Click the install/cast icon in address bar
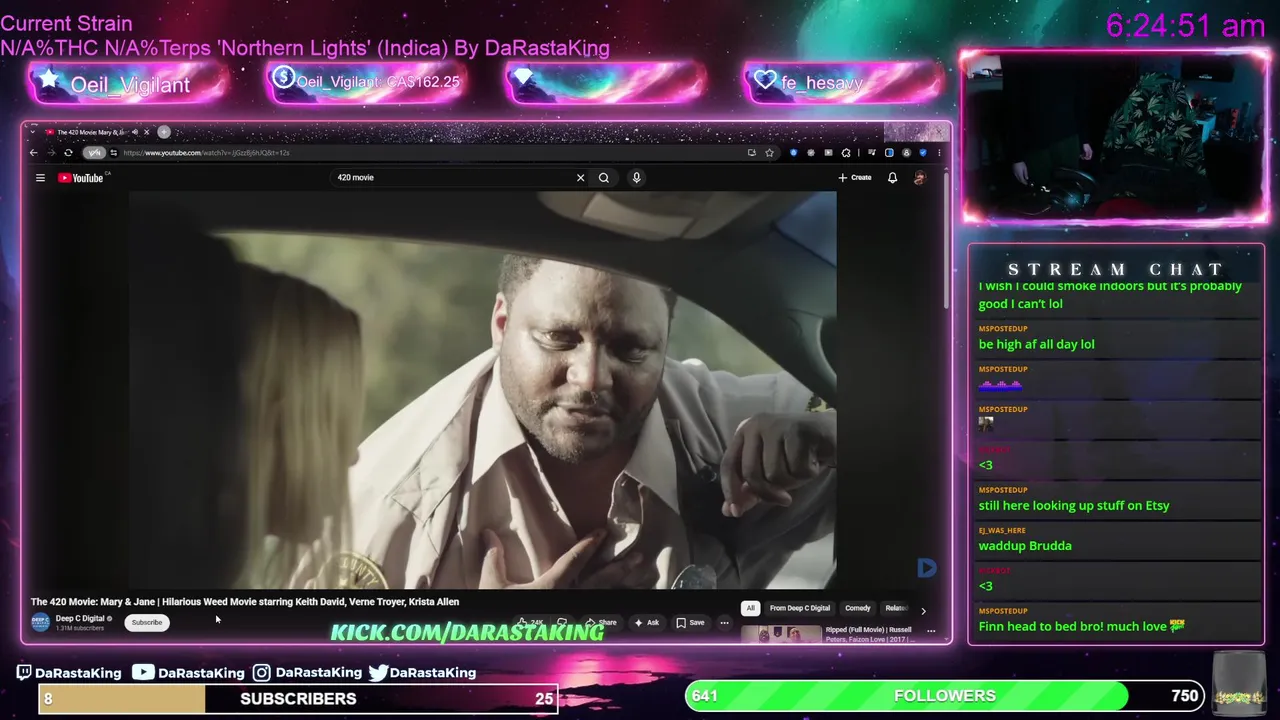Image resolution: width=1280 pixels, height=720 pixels. (x=751, y=153)
